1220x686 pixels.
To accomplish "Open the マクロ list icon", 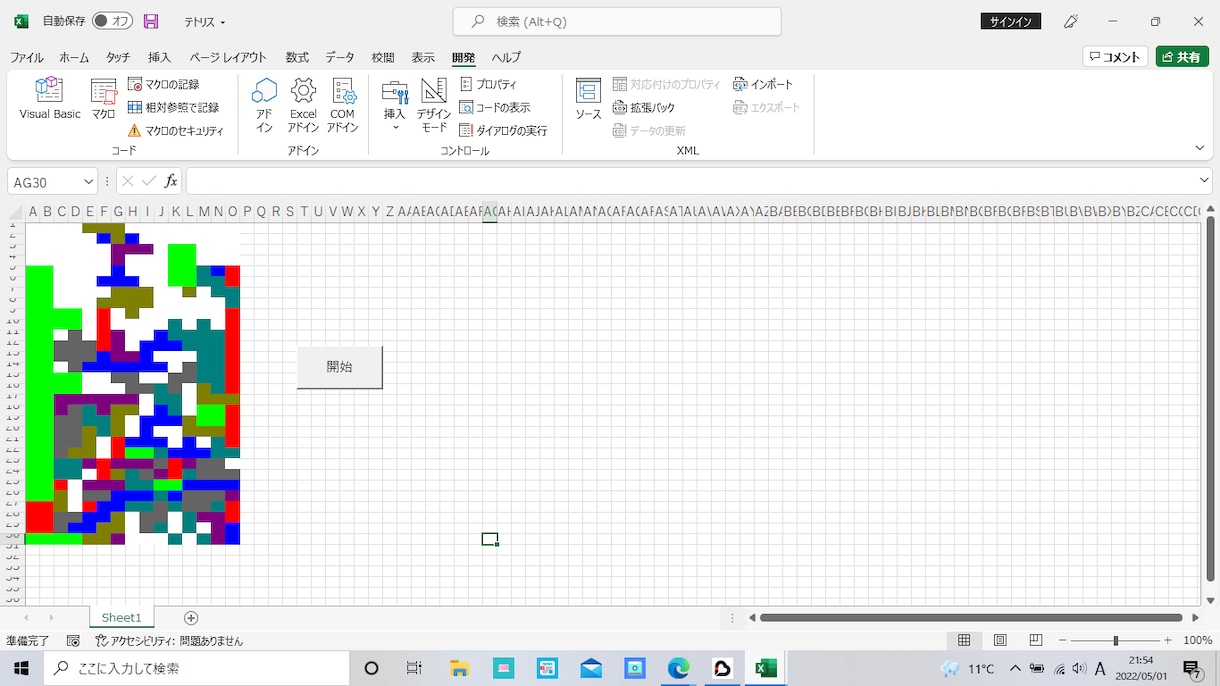I will tap(103, 99).
